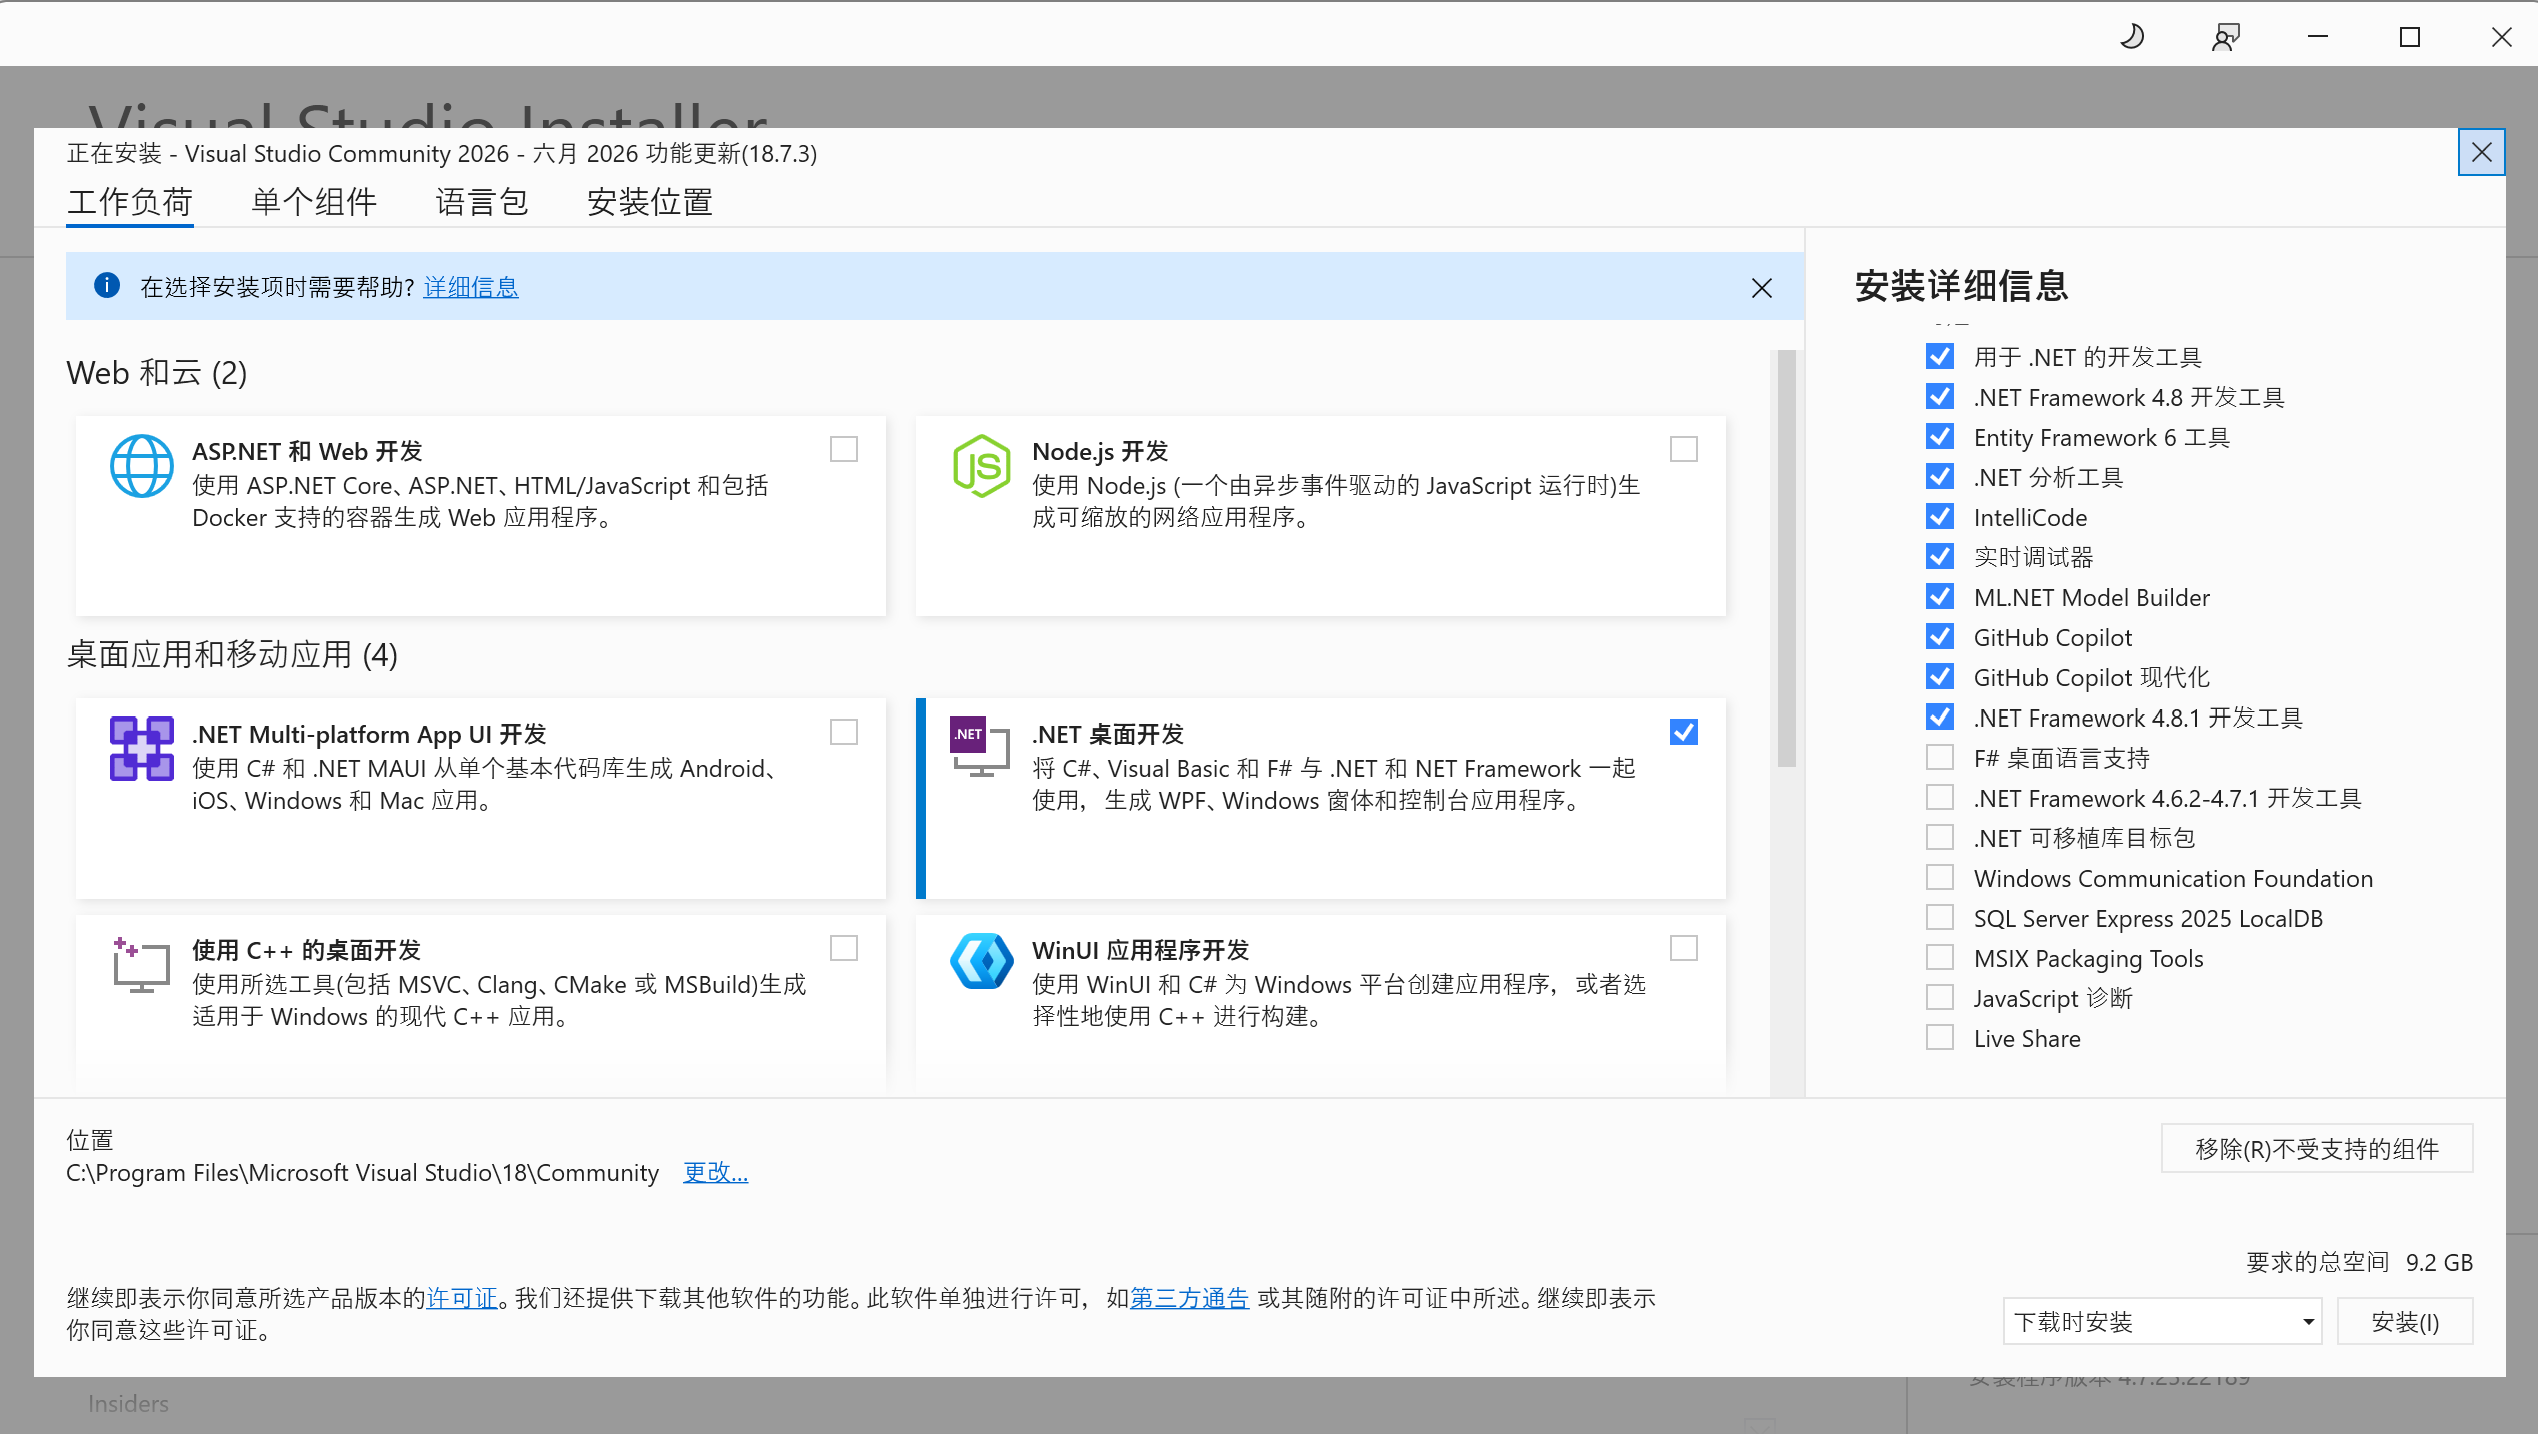Enable MSIX Packaging Tools
The image size is (2538, 1434).
pyautogui.click(x=1940, y=958)
